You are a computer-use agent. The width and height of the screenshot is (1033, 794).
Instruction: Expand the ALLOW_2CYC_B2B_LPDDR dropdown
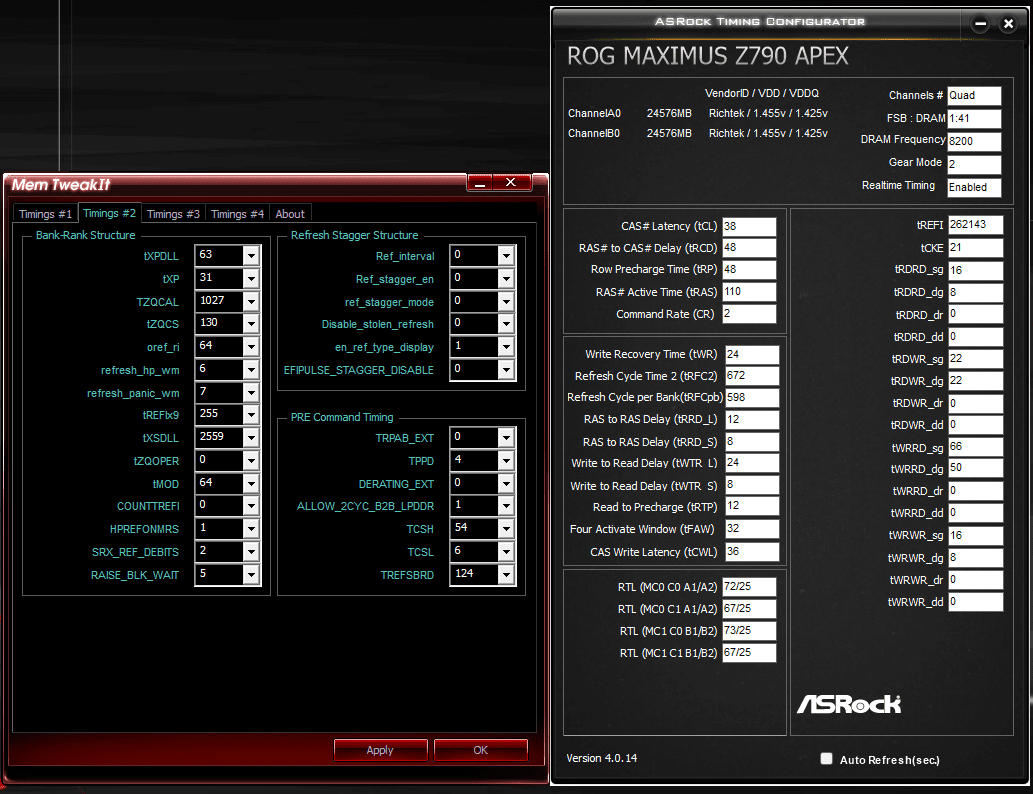pyautogui.click(x=506, y=506)
